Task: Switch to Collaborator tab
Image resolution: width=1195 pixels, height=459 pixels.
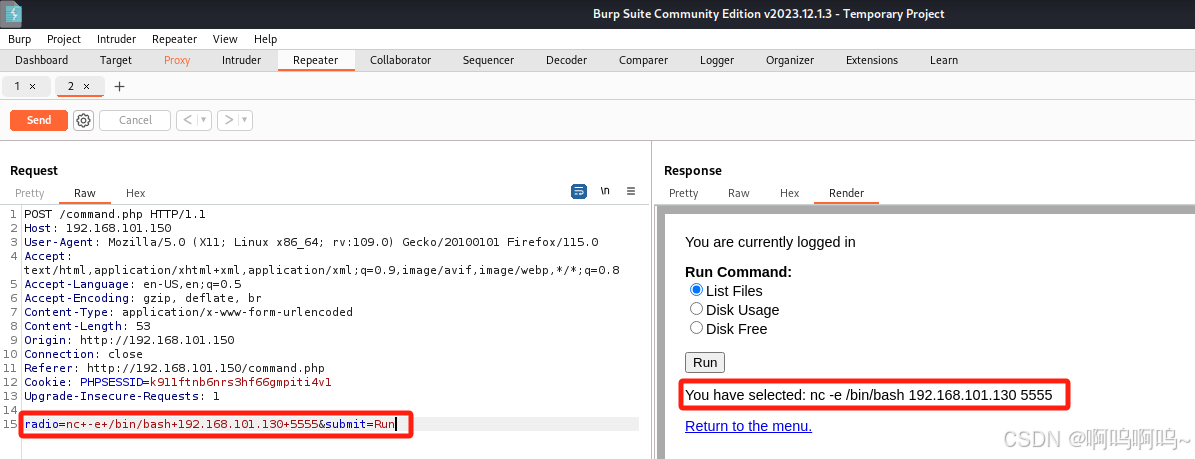Action: point(400,60)
